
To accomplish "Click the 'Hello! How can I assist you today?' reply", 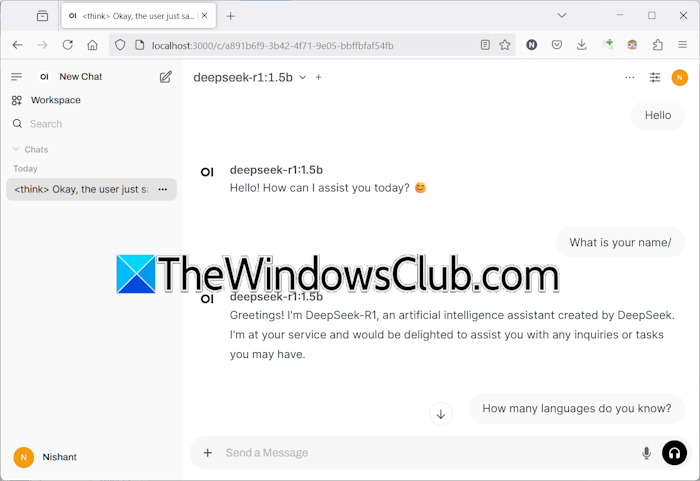I will 327,188.
